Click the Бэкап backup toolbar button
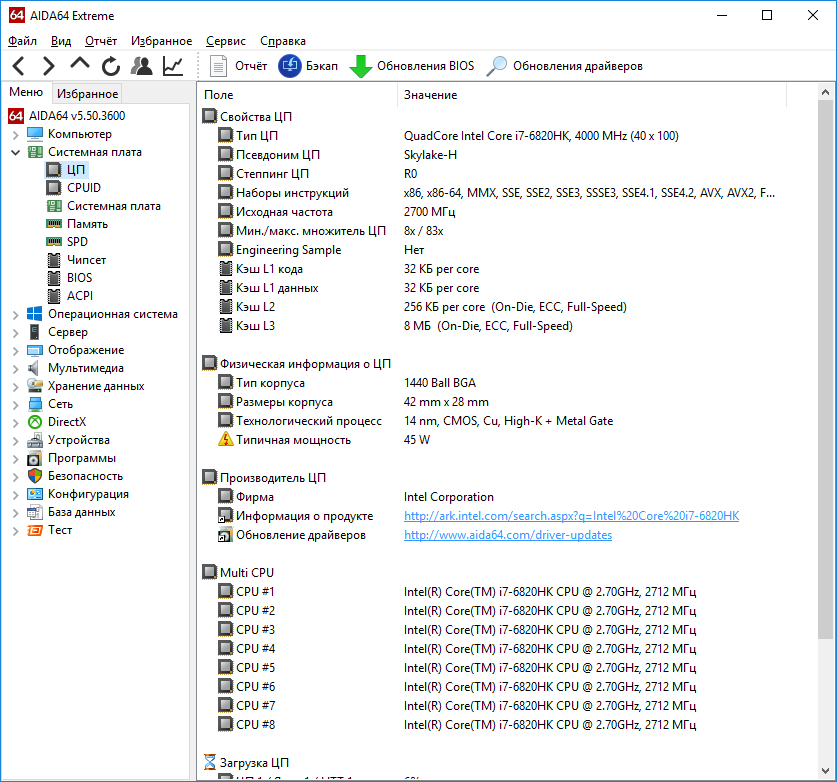The height and width of the screenshot is (782, 837). pyautogui.click(x=308, y=66)
